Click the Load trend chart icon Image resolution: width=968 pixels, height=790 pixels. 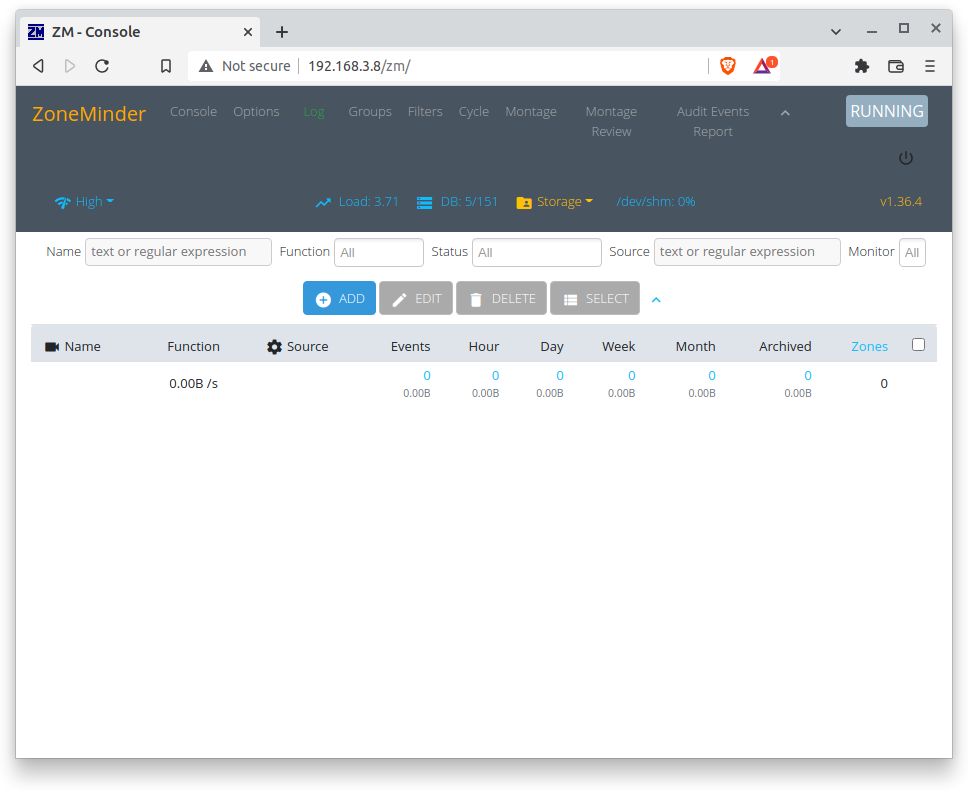323,202
